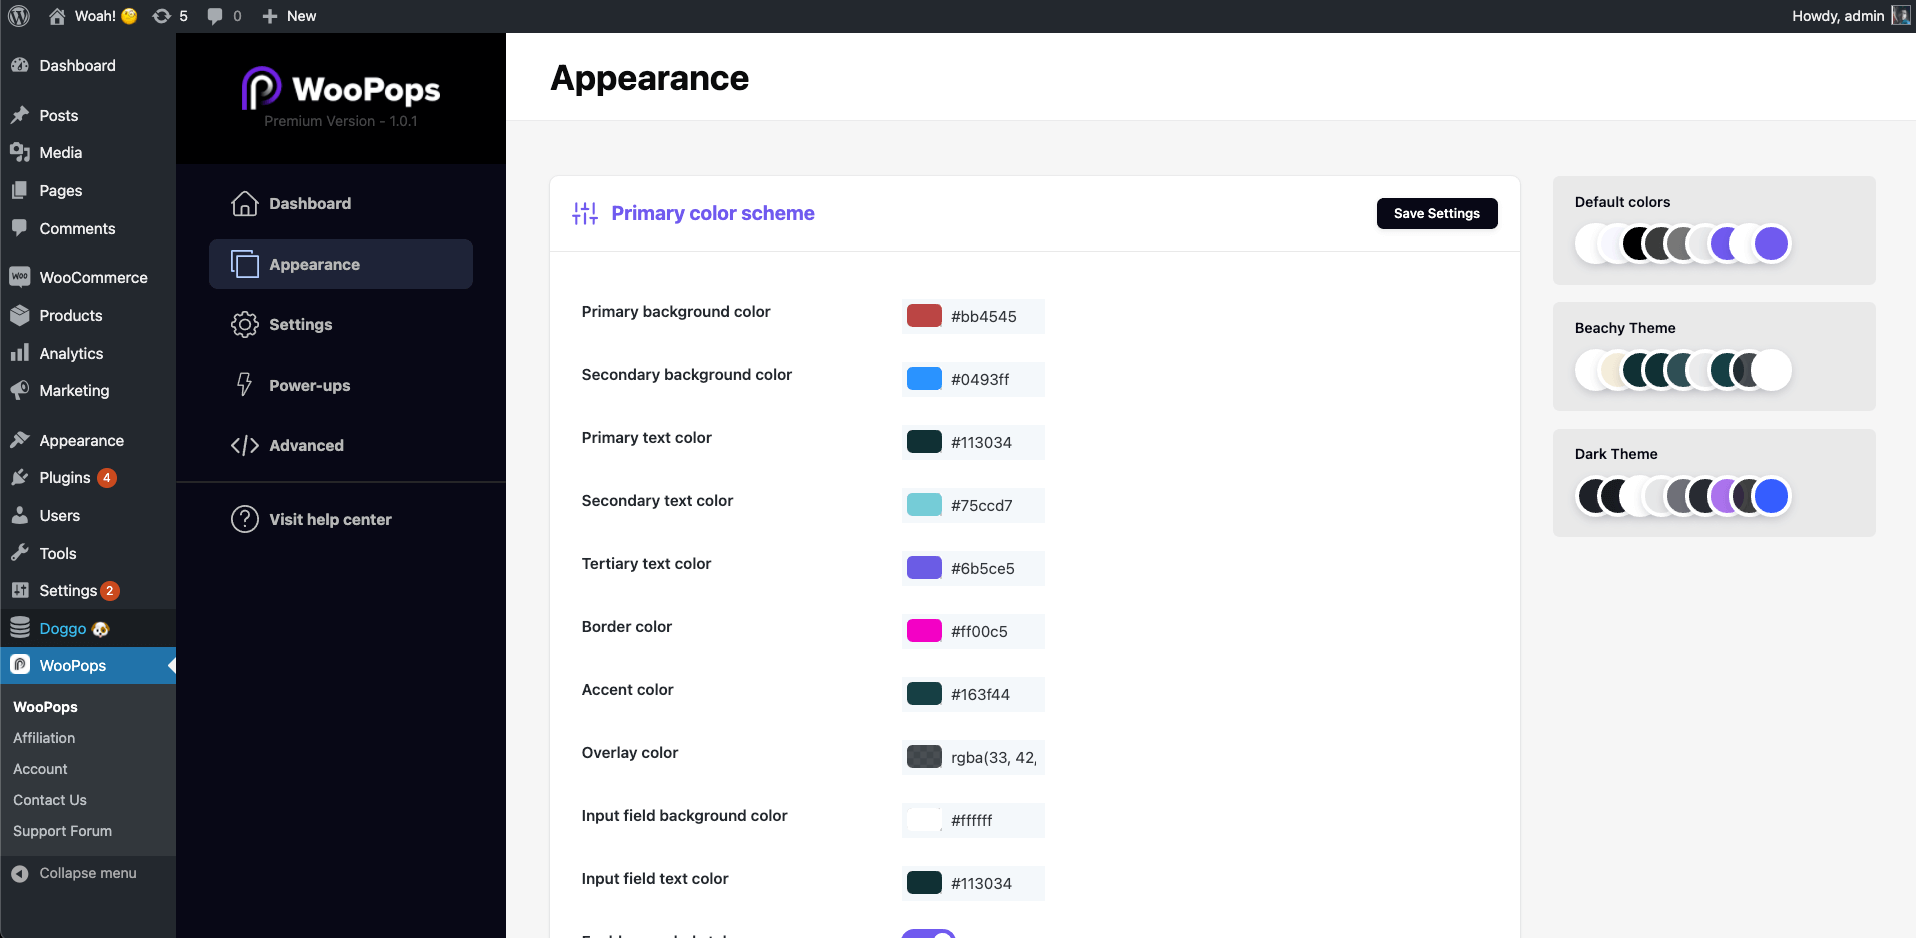Open Plugins in the WordPress menu

(65, 478)
